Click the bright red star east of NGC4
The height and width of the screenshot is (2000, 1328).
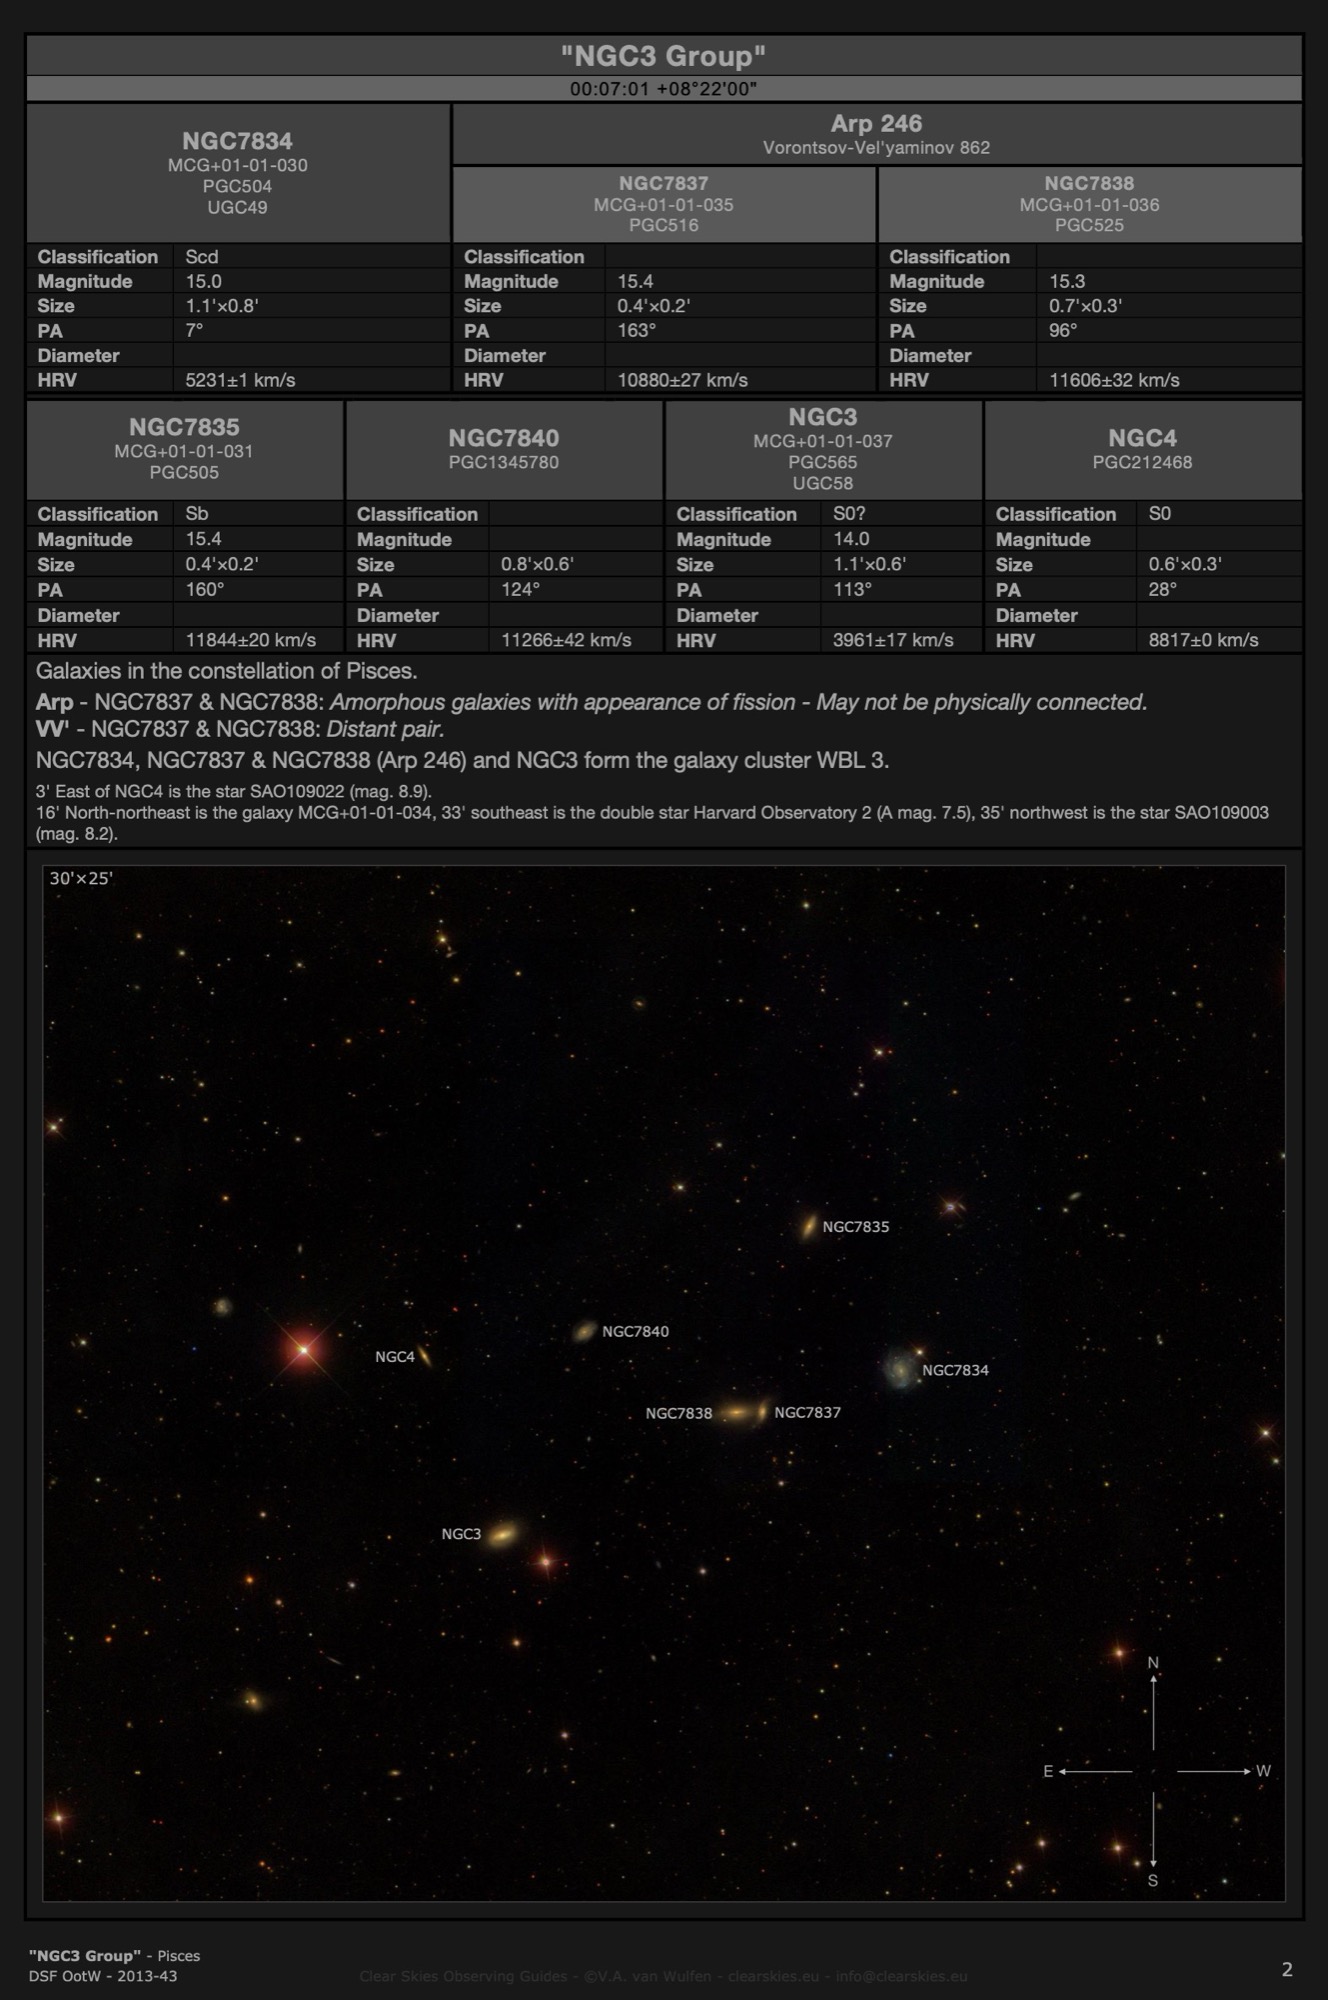pyautogui.click(x=304, y=1351)
